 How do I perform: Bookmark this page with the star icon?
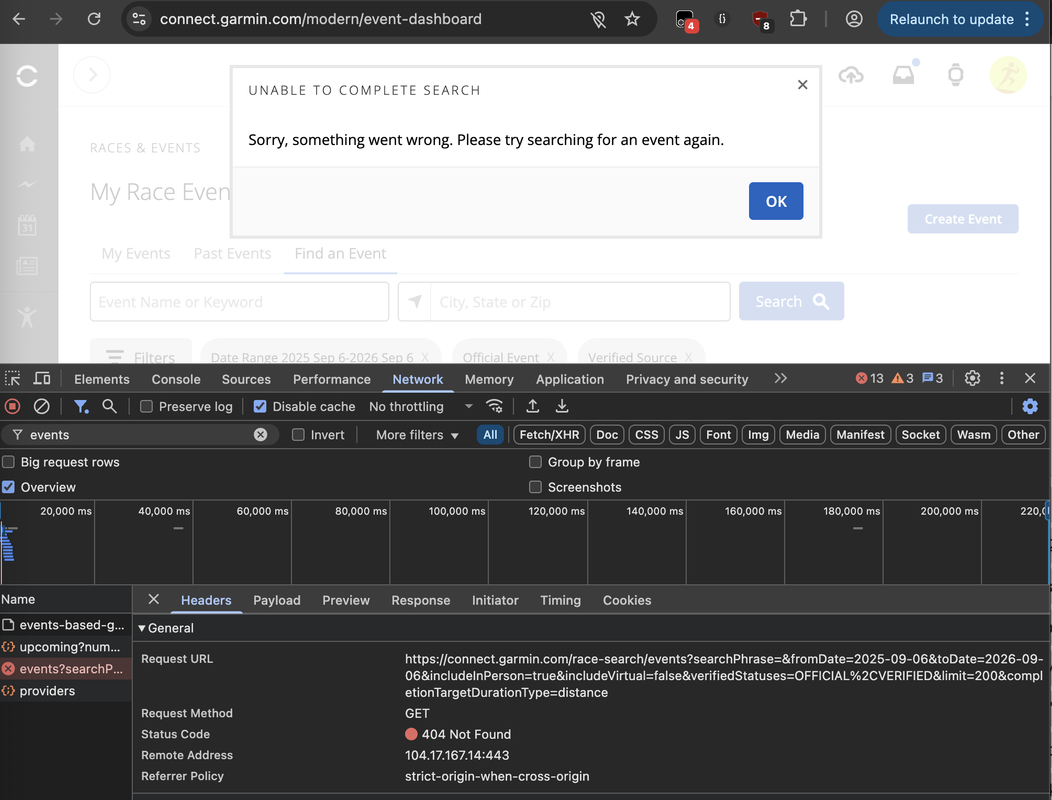(632, 19)
